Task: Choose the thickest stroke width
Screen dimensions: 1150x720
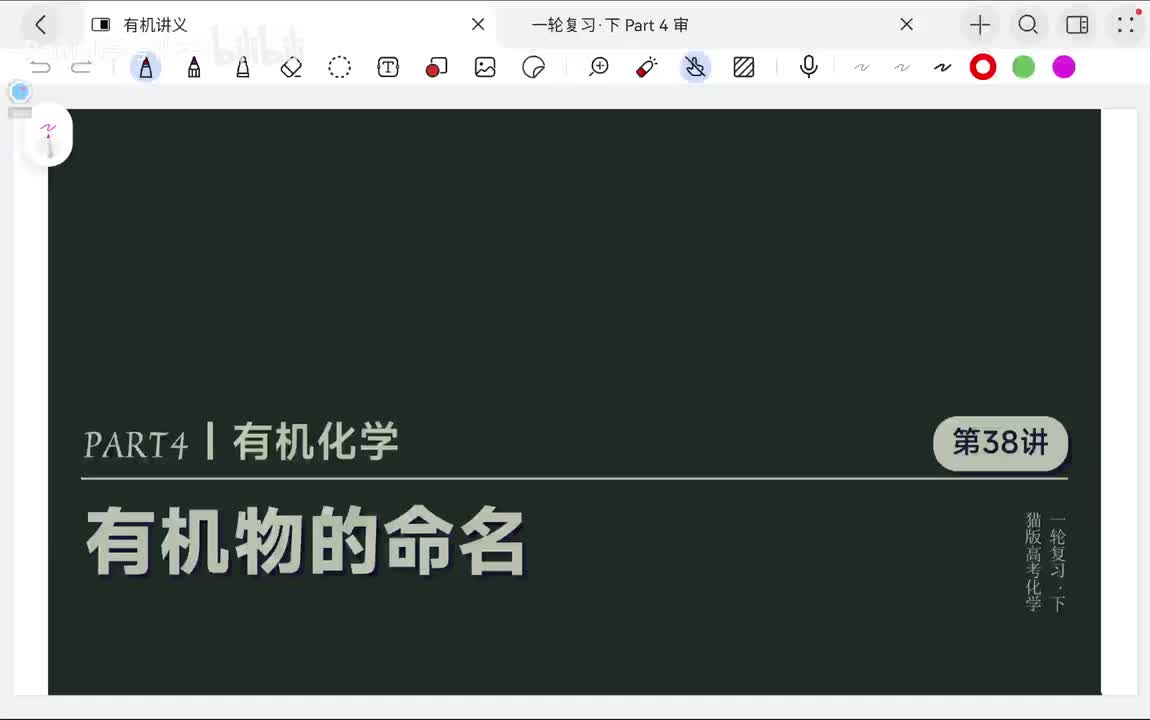Action: (x=942, y=67)
